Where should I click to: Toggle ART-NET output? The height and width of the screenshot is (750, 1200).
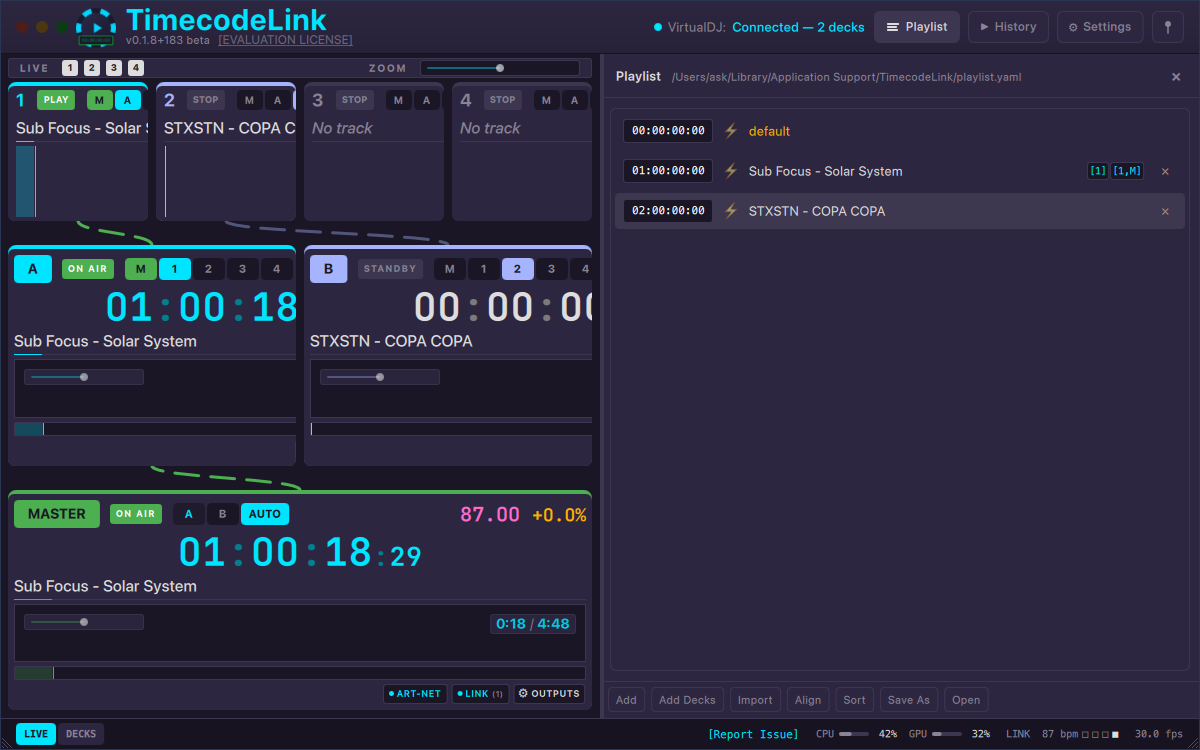(415, 693)
